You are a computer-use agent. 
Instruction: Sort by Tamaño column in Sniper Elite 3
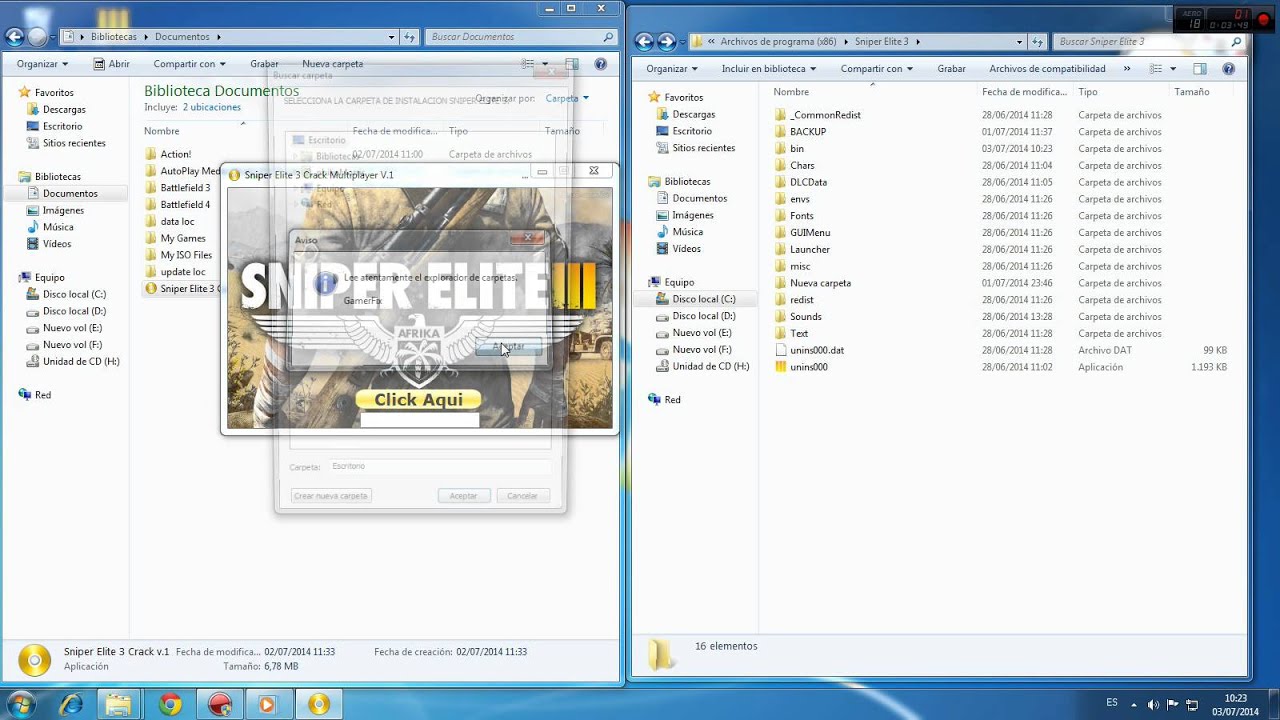(1192, 92)
